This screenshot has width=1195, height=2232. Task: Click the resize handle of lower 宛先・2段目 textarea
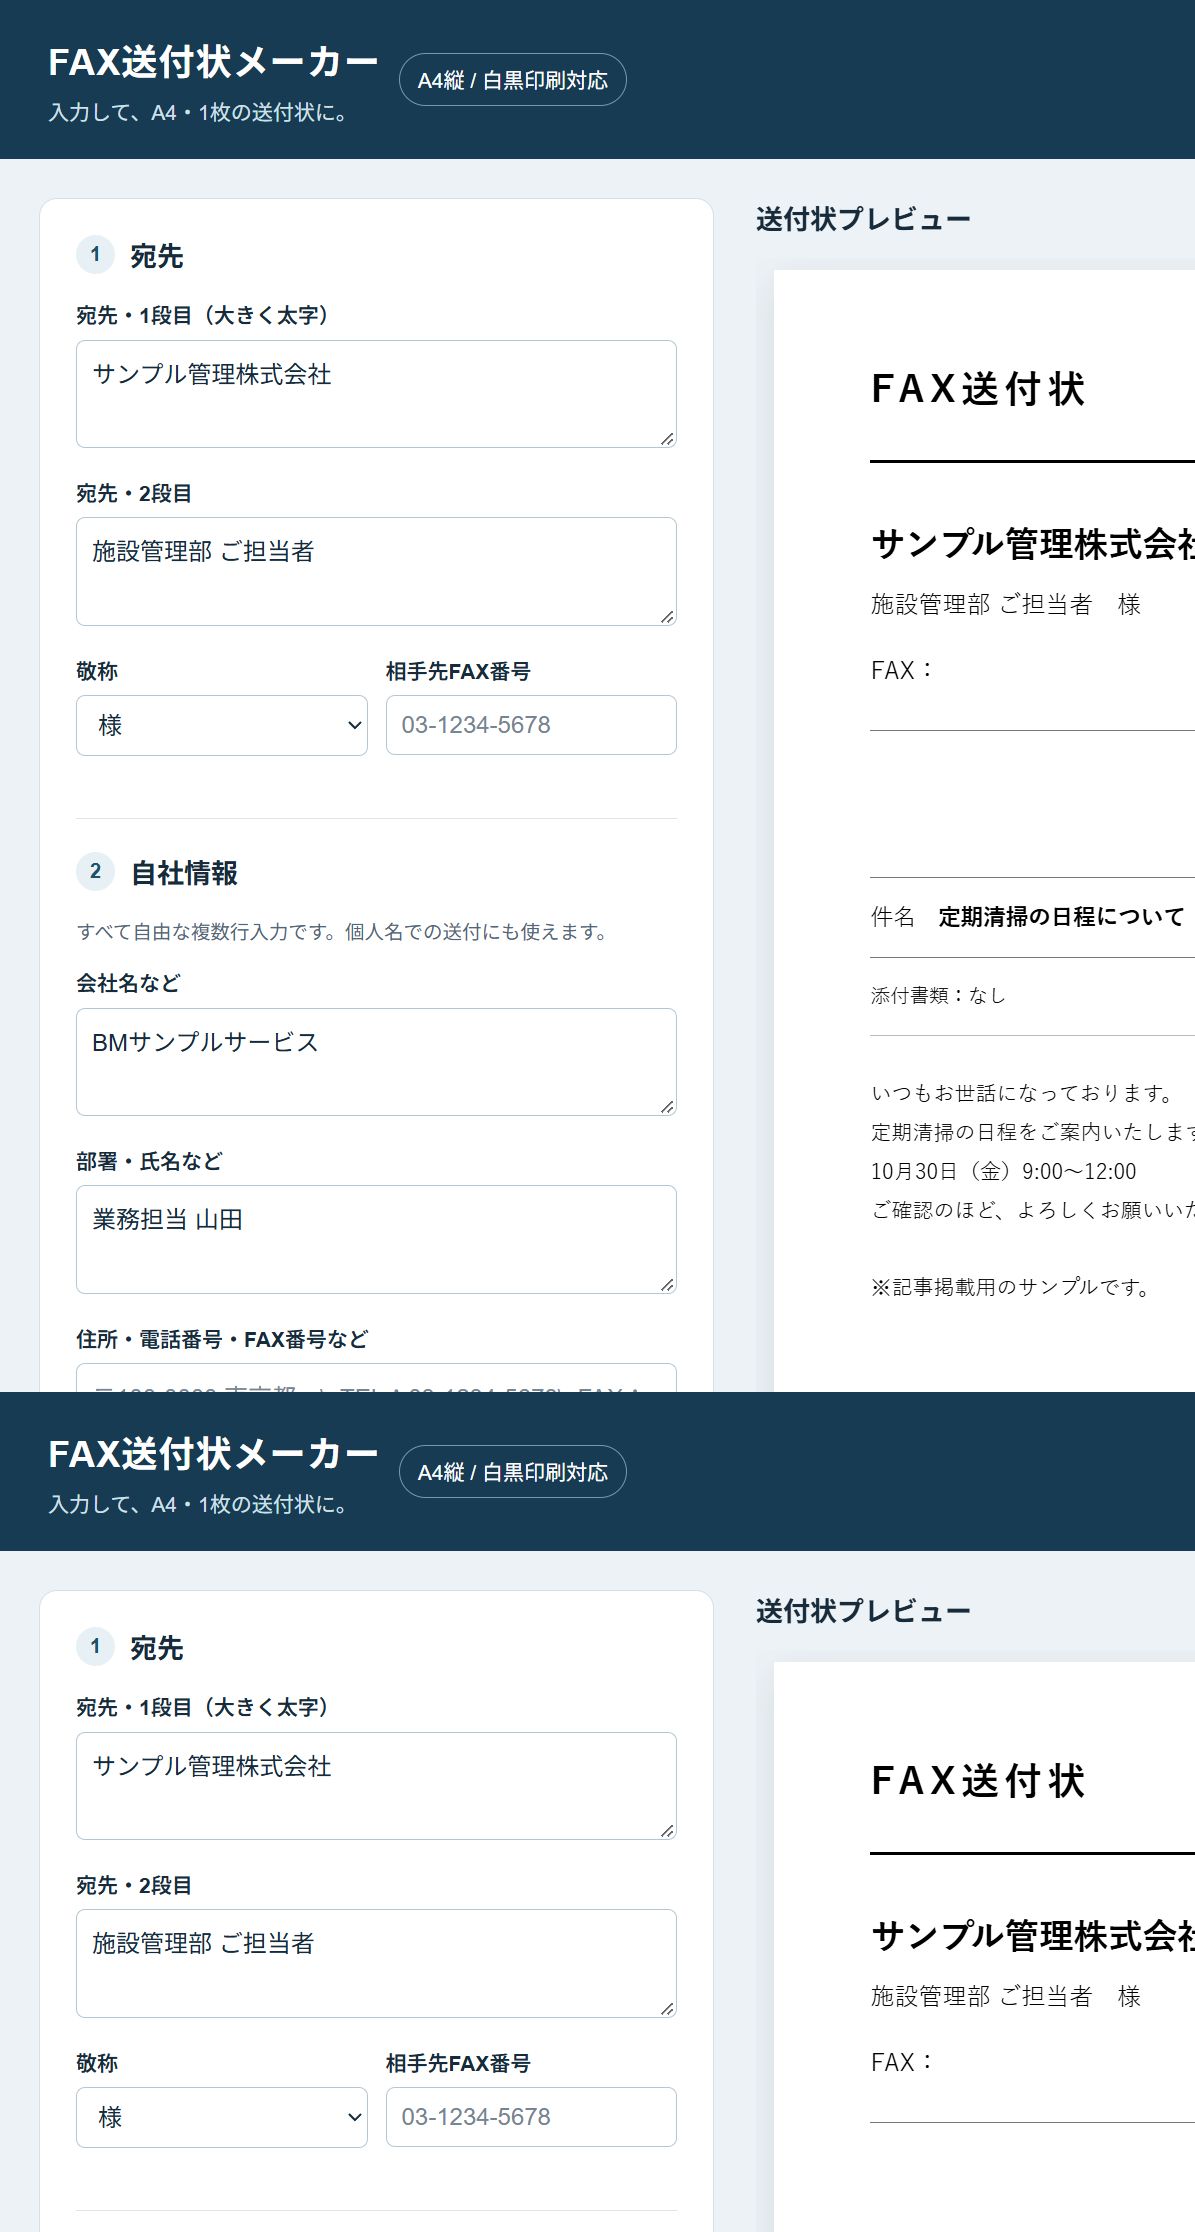coord(667,2008)
